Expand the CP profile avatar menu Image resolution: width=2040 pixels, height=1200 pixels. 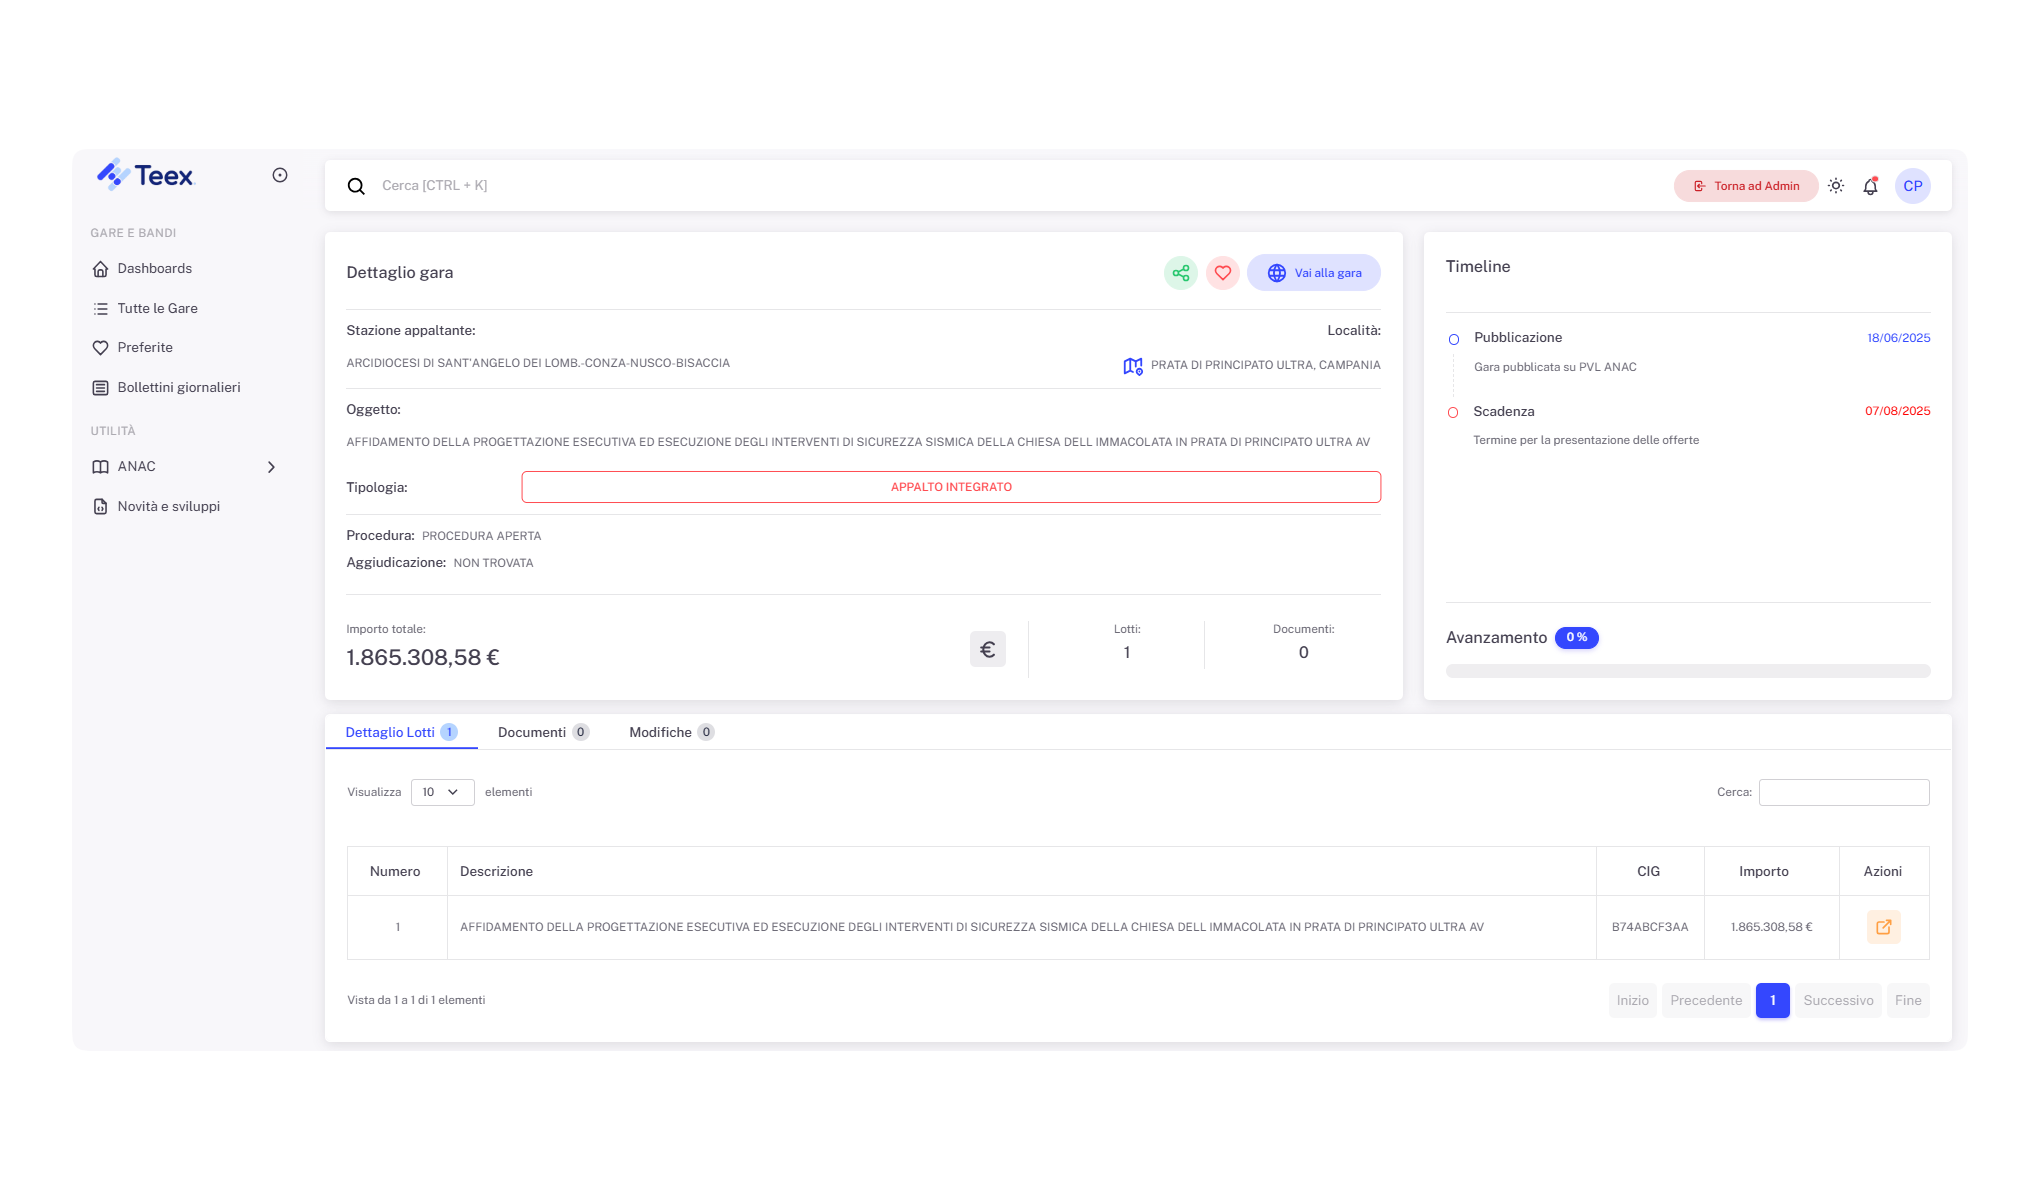pyautogui.click(x=1912, y=186)
